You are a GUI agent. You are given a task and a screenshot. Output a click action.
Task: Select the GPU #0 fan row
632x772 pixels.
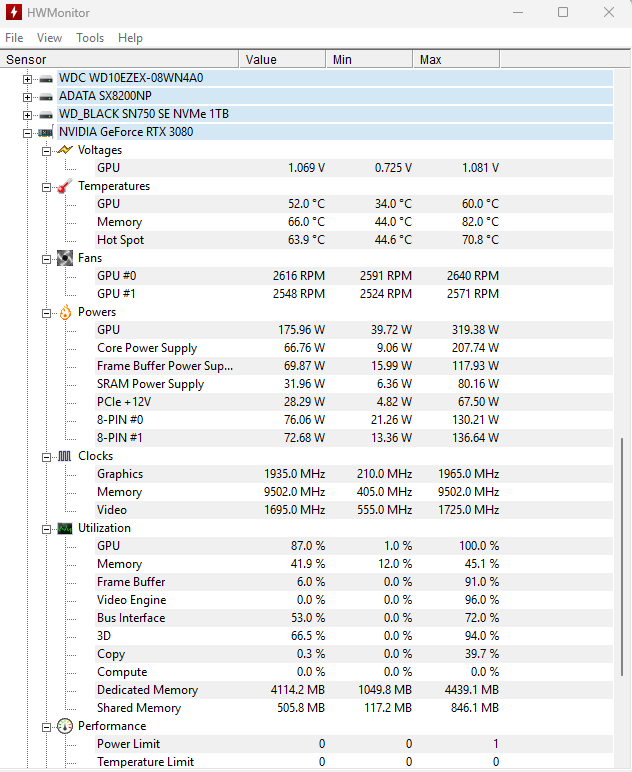354,276
